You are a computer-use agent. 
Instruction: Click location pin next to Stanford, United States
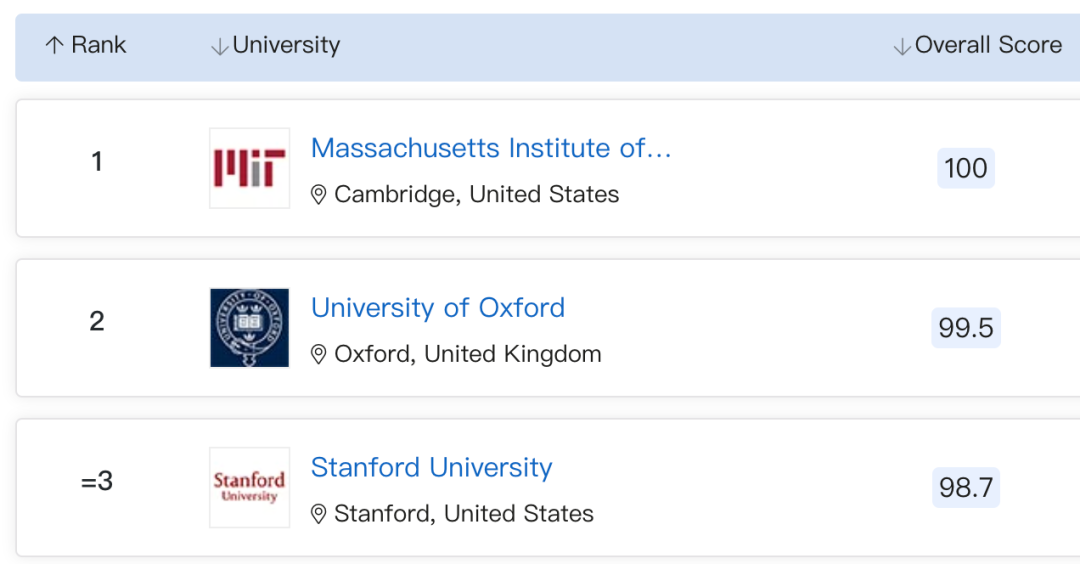click(x=318, y=514)
